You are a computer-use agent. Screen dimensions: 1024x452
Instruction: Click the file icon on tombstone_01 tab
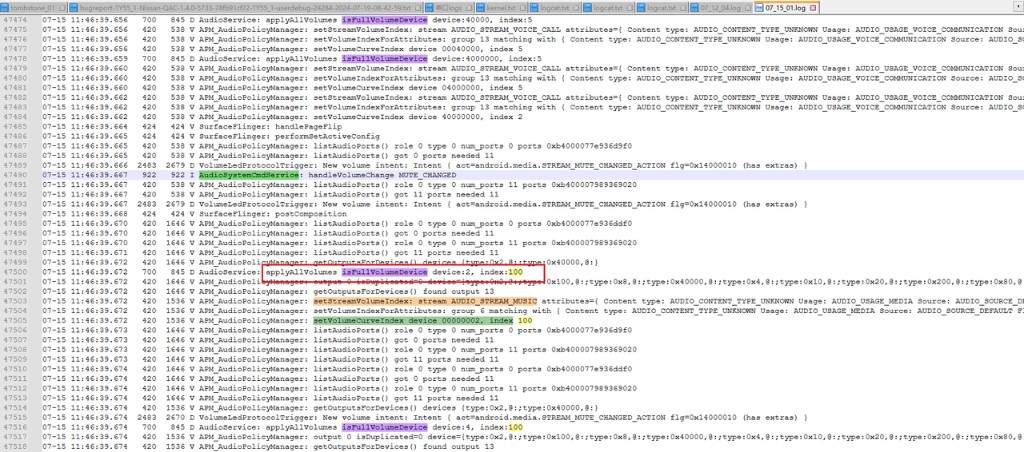(x=5, y=8)
